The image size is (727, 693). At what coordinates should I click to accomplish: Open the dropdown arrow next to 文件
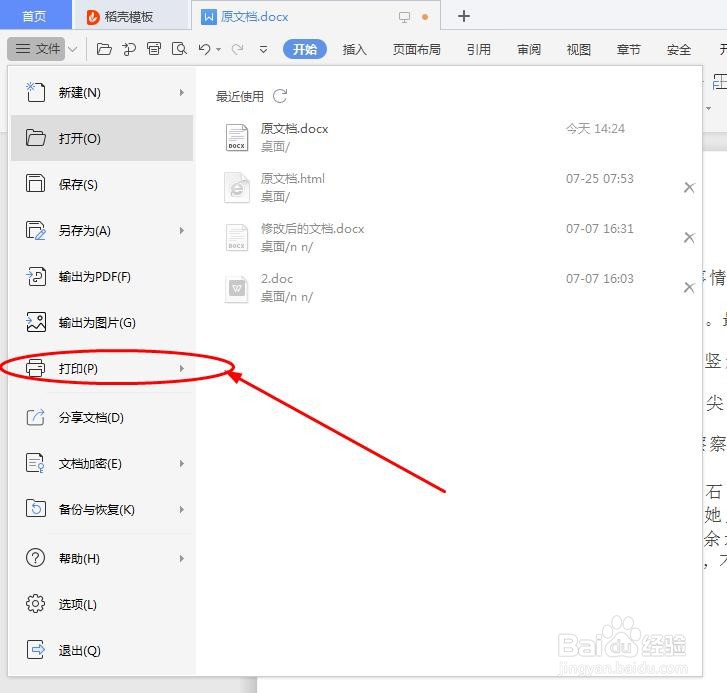[73, 49]
